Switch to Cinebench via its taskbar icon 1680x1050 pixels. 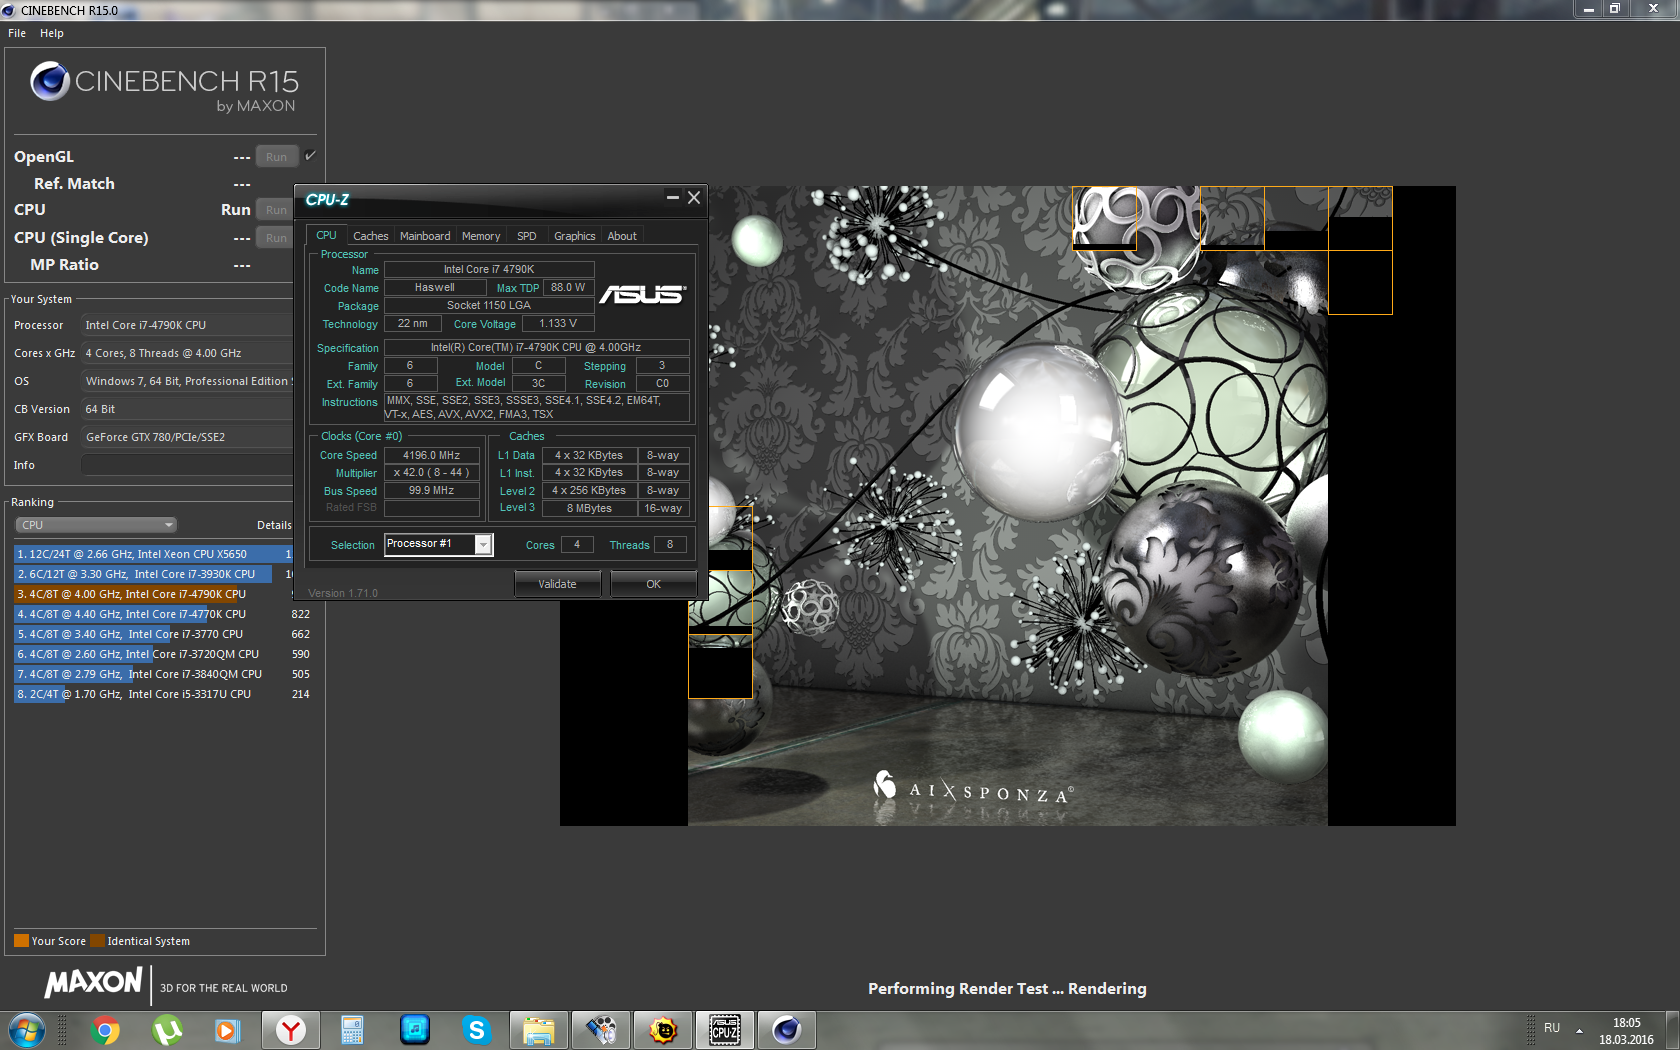pos(787,1030)
